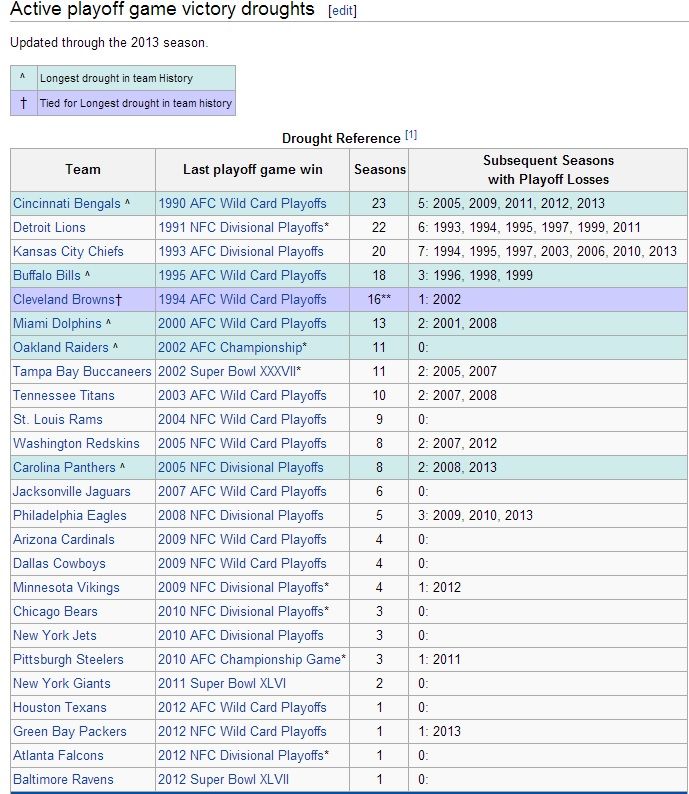Open 2010 AFC Divisional Playoffs in Jets row
Image resolution: width=689 pixels, height=794 pixels.
pyautogui.click(x=240, y=636)
